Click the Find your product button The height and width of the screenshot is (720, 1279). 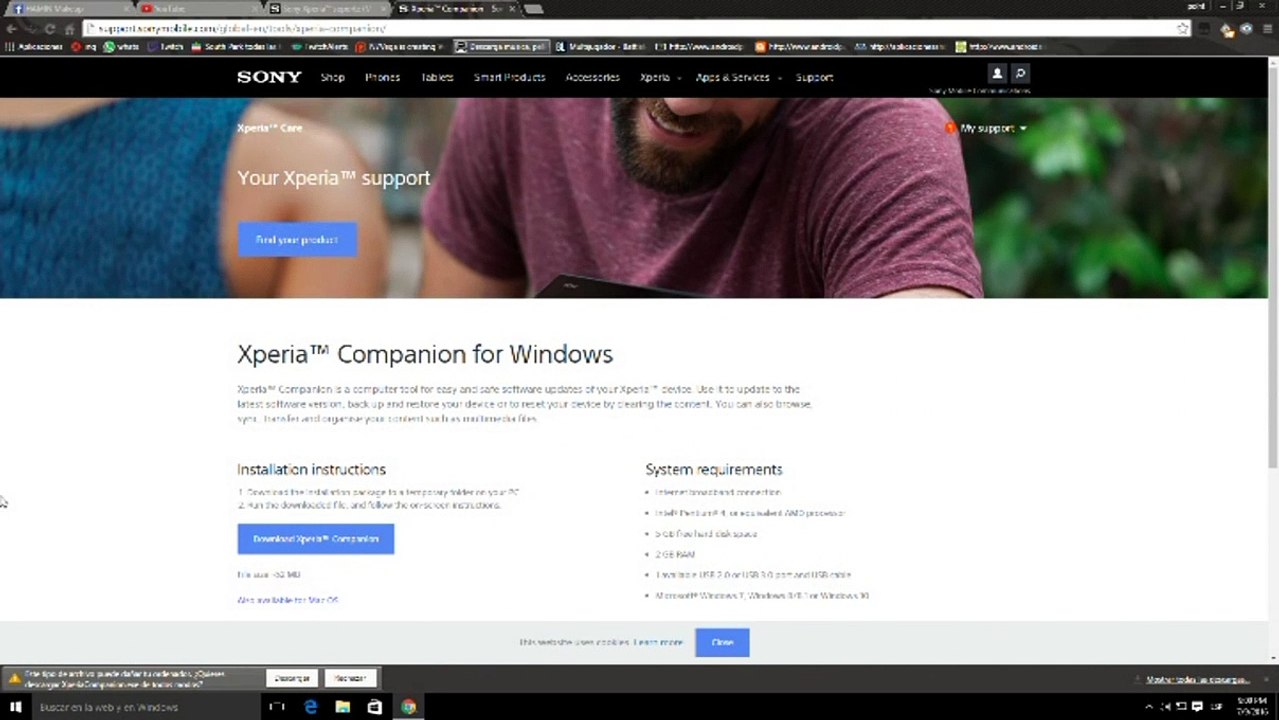[297, 240]
